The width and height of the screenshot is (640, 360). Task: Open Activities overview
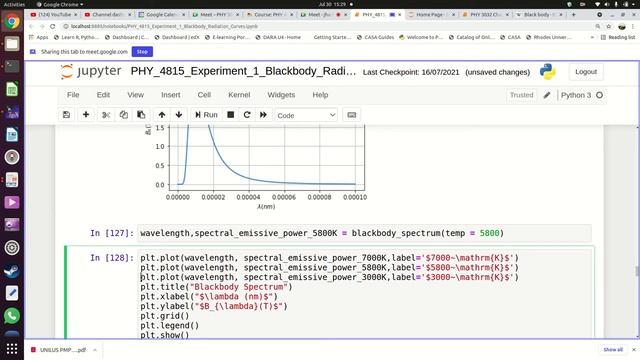tap(14, 4)
